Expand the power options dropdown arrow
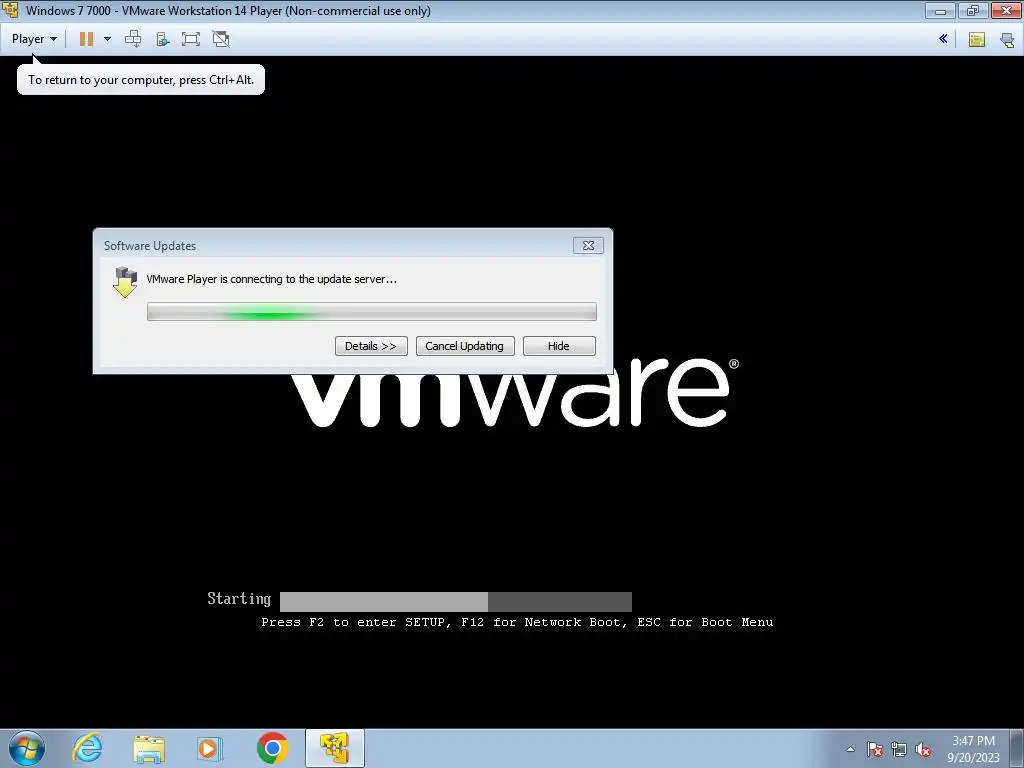Image resolution: width=1024 pixels, height=768 pixels. pyautogui.click(x=108, y=39)
